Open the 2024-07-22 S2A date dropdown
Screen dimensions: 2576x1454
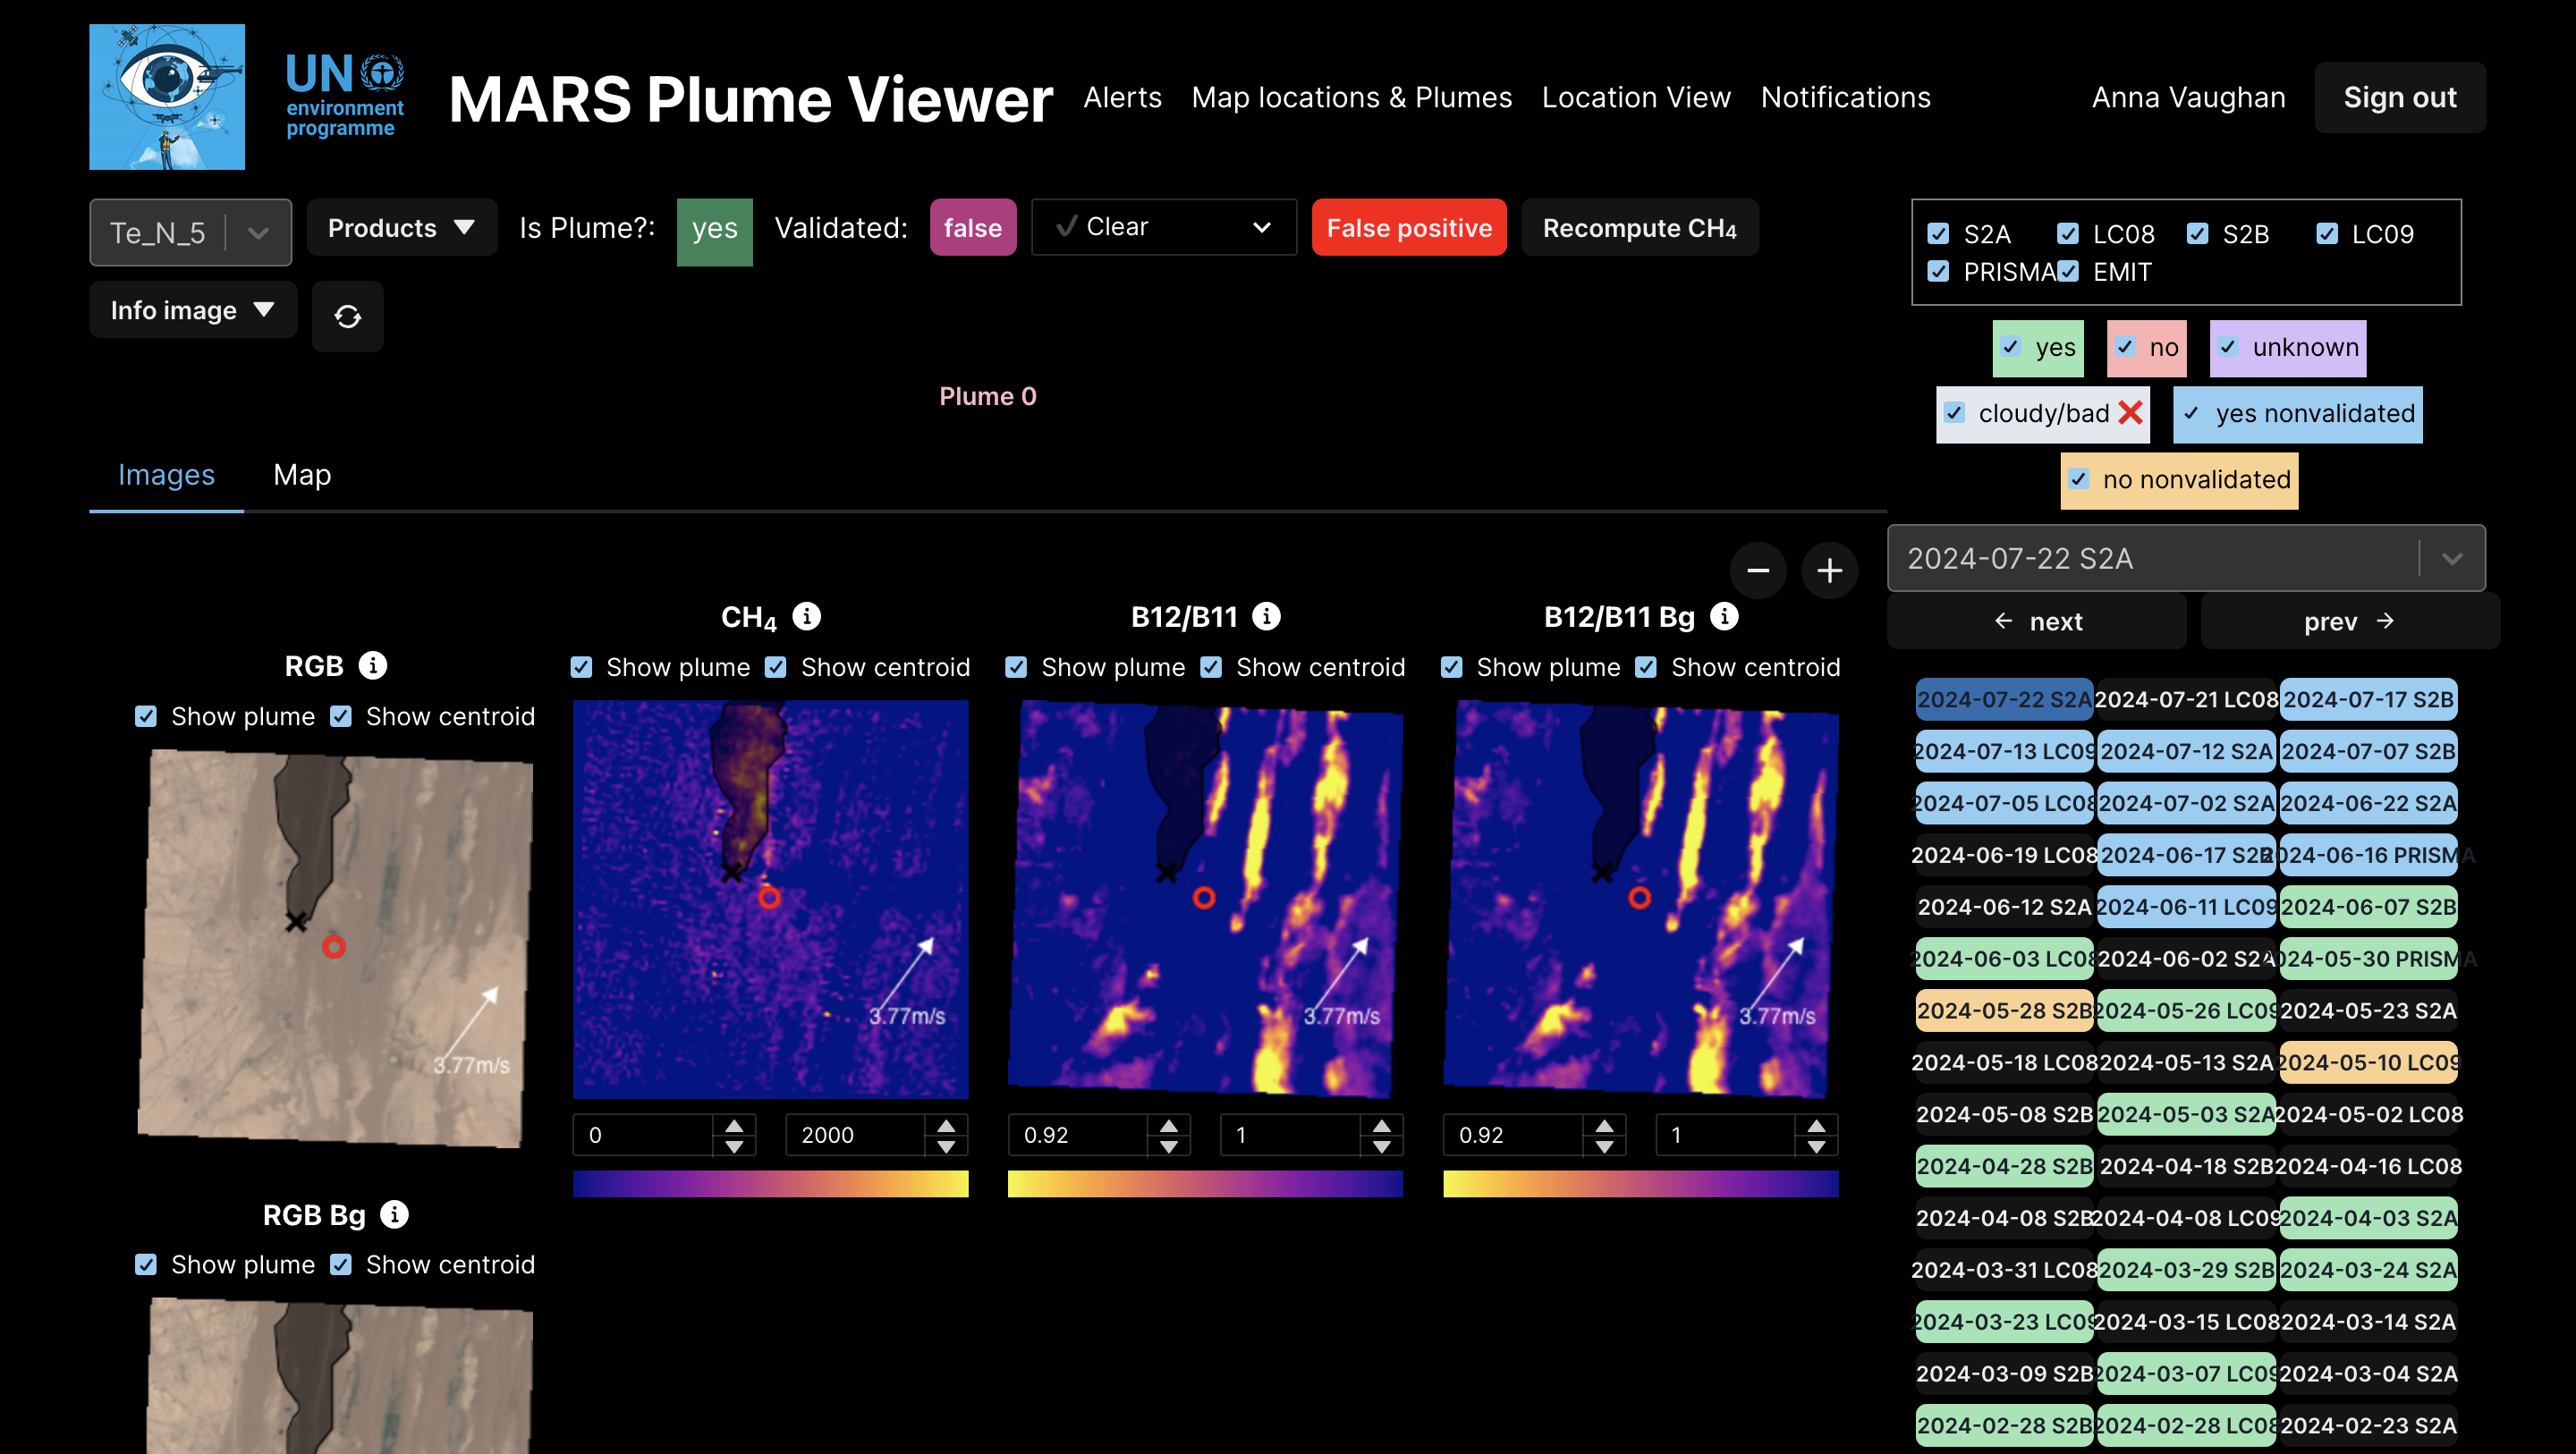pos(2185,558)
